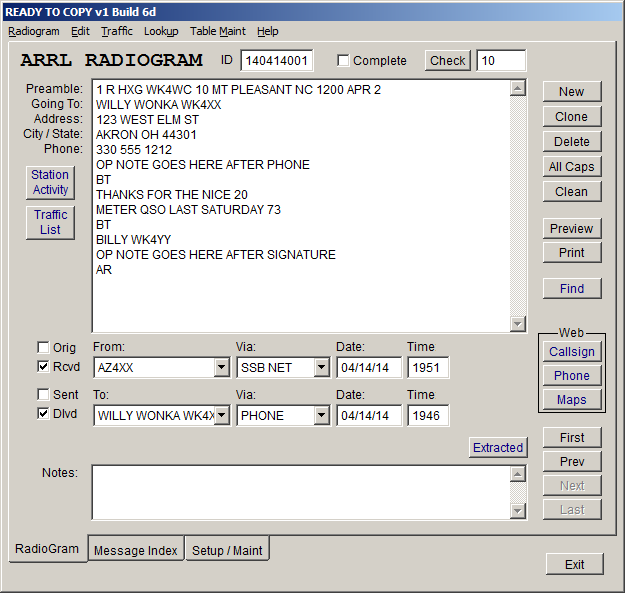
Task: Look up Phone on the web
Action: [x=572, y=375]
